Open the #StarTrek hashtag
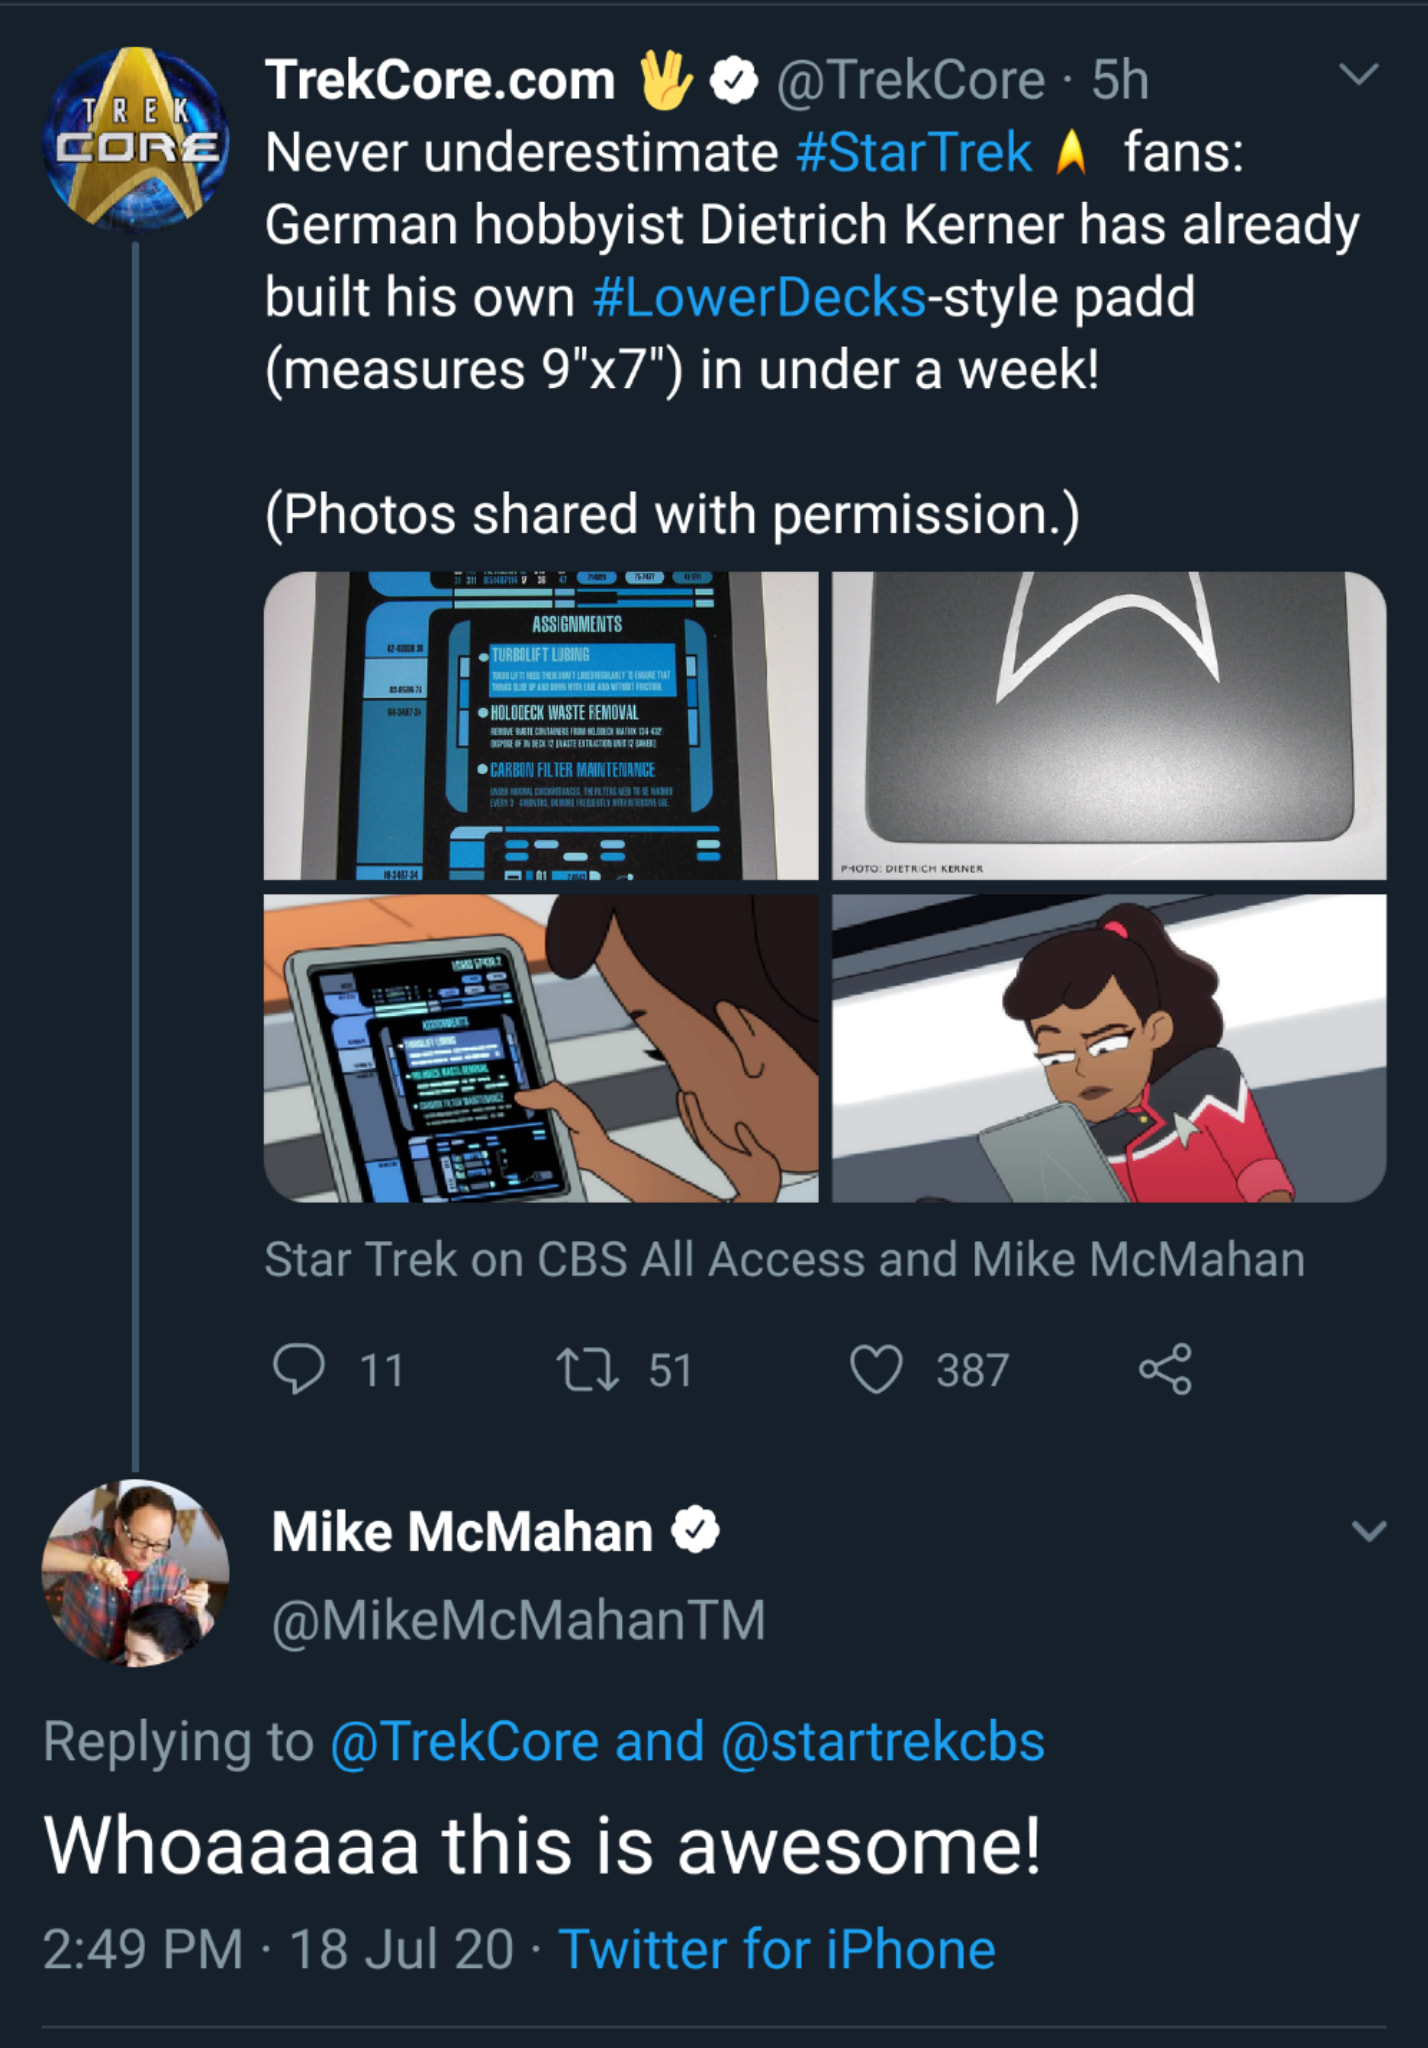Image resolution: width=1428 pixels, height=2048 pixels. click(x=914, y=153)
